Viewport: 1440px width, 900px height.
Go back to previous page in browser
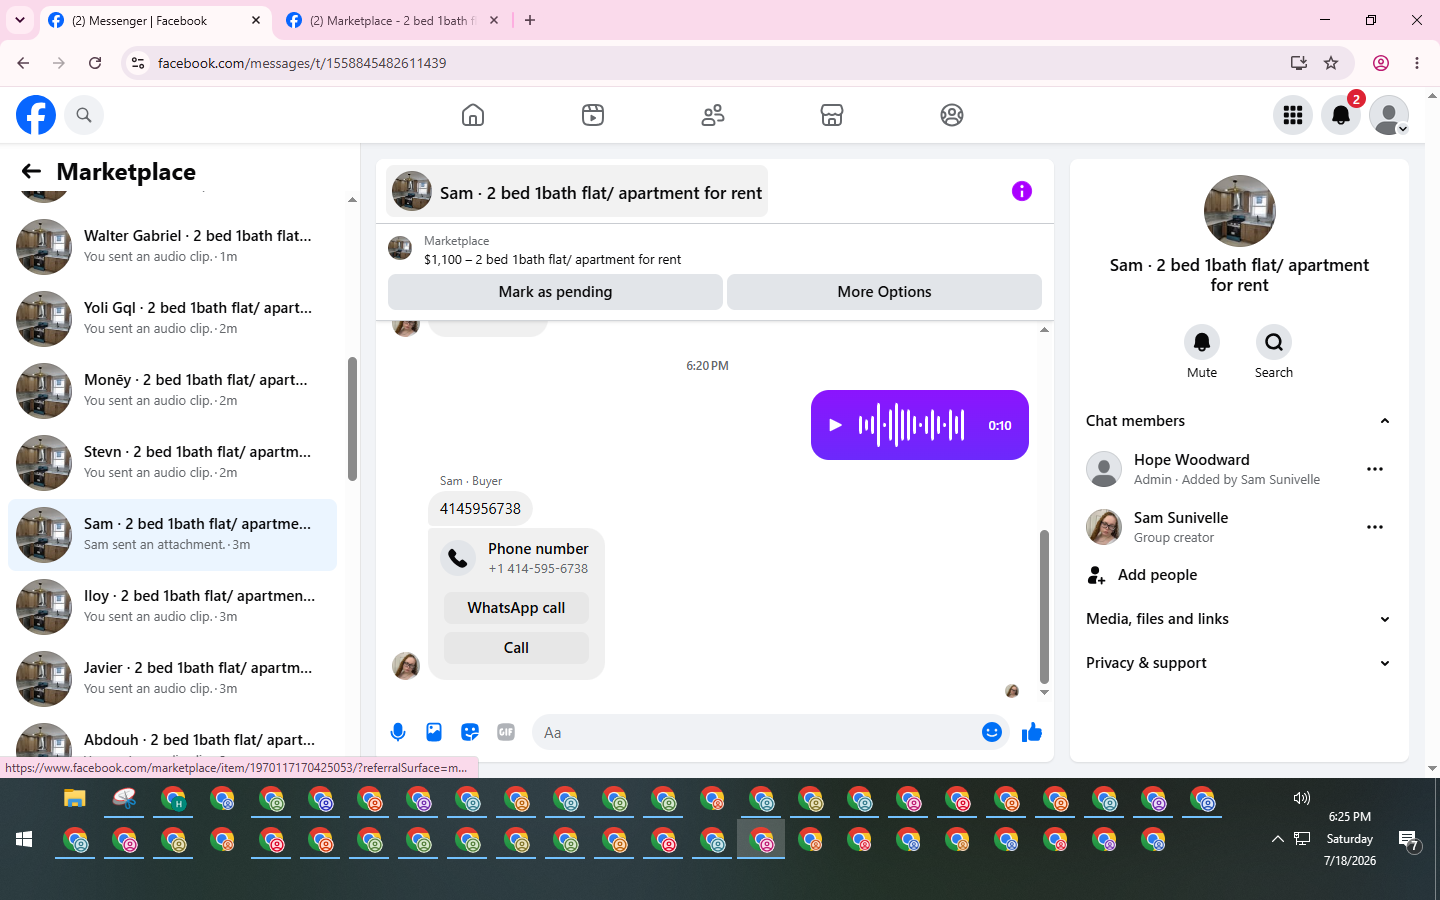pos(23,63)
